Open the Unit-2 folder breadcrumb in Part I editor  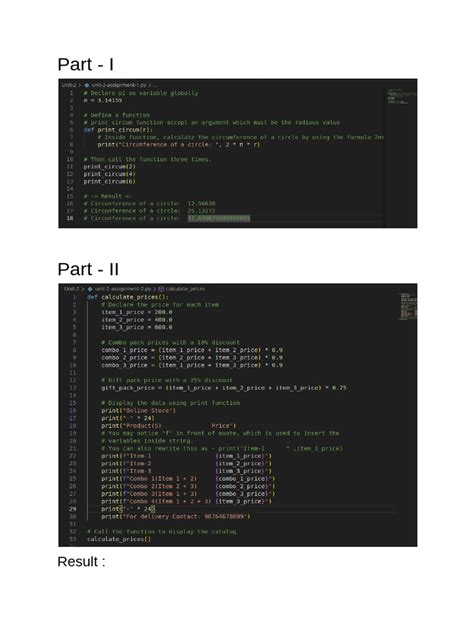coord(69,85)
